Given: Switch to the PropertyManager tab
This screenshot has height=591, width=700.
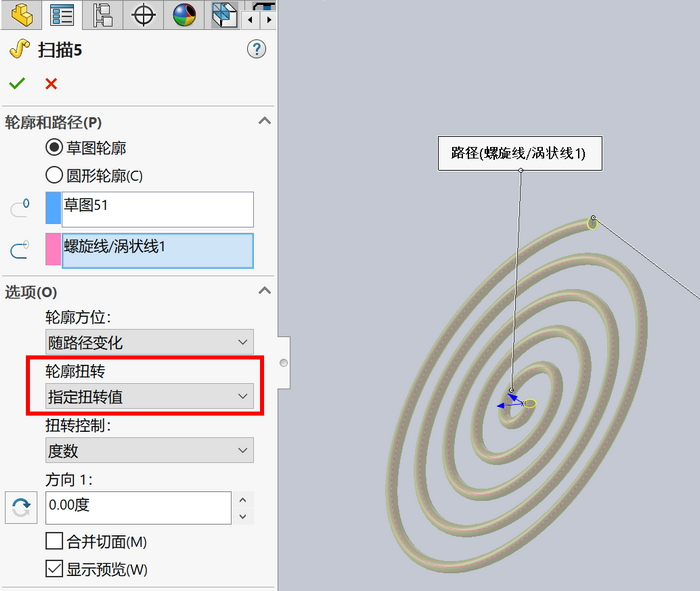Looking at the screenshot, I should 62,15.
